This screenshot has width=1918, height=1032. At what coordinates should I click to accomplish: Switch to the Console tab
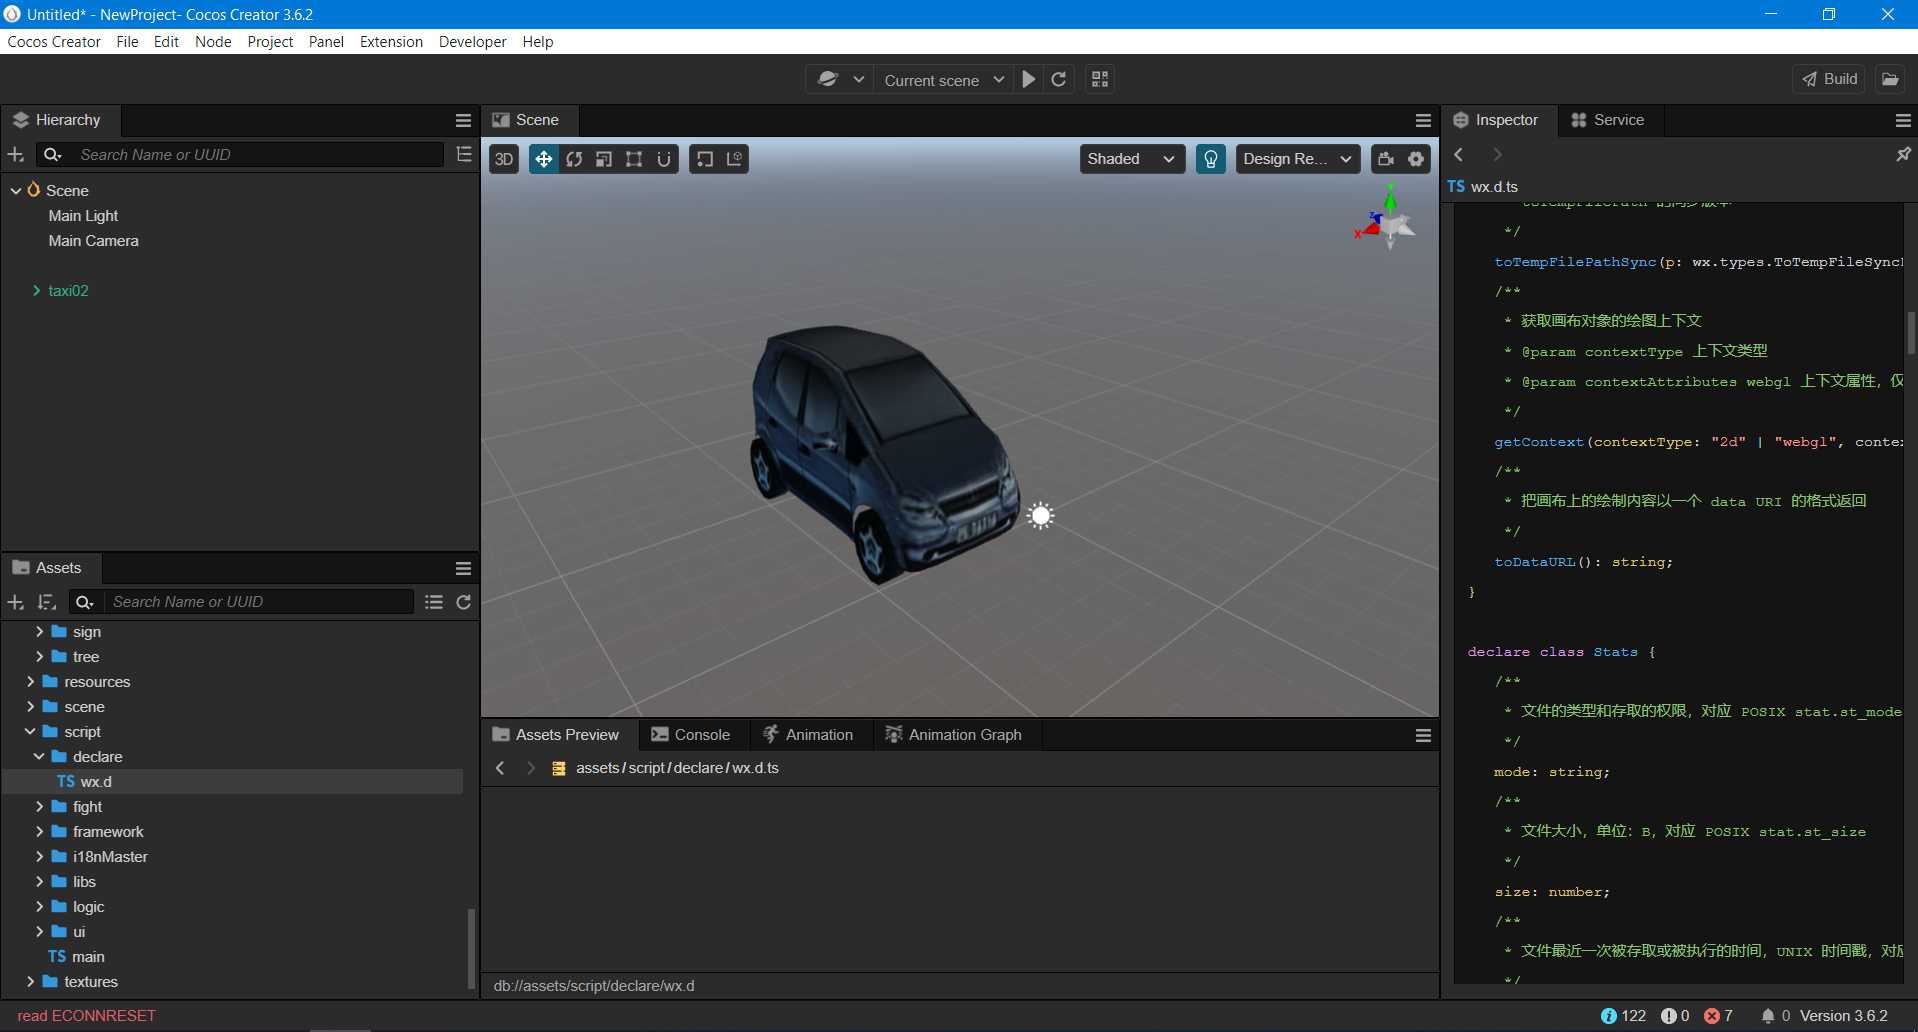691,735
